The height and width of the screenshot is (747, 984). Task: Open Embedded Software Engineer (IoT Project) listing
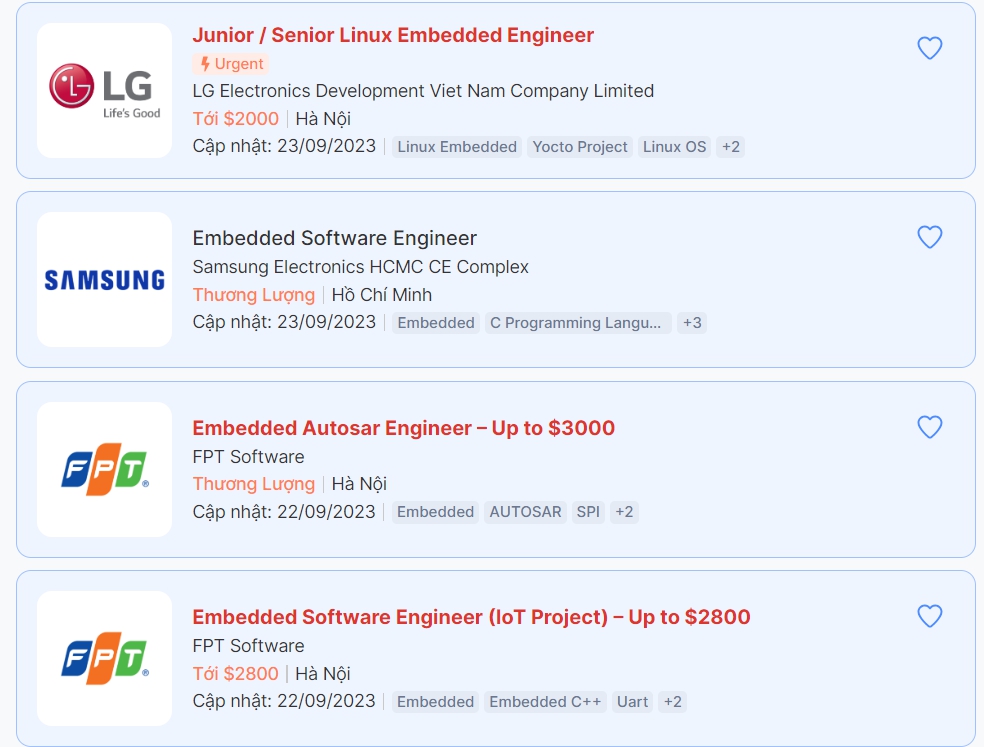(x=471, y=617)
